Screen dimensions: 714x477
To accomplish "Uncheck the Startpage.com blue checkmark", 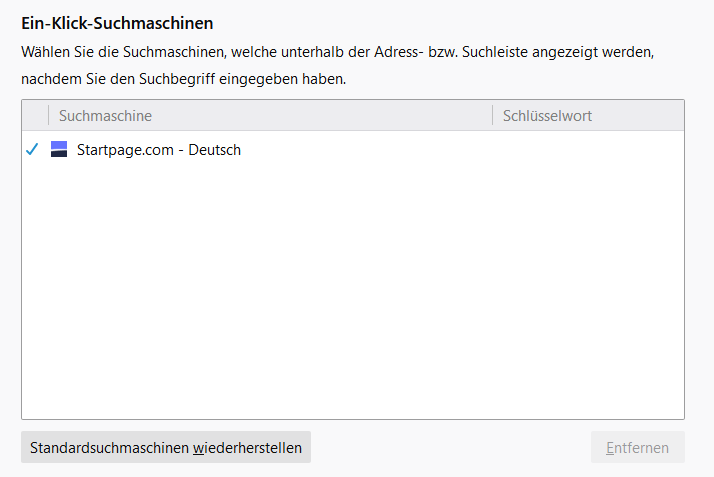I will click(x=32, y=150).
